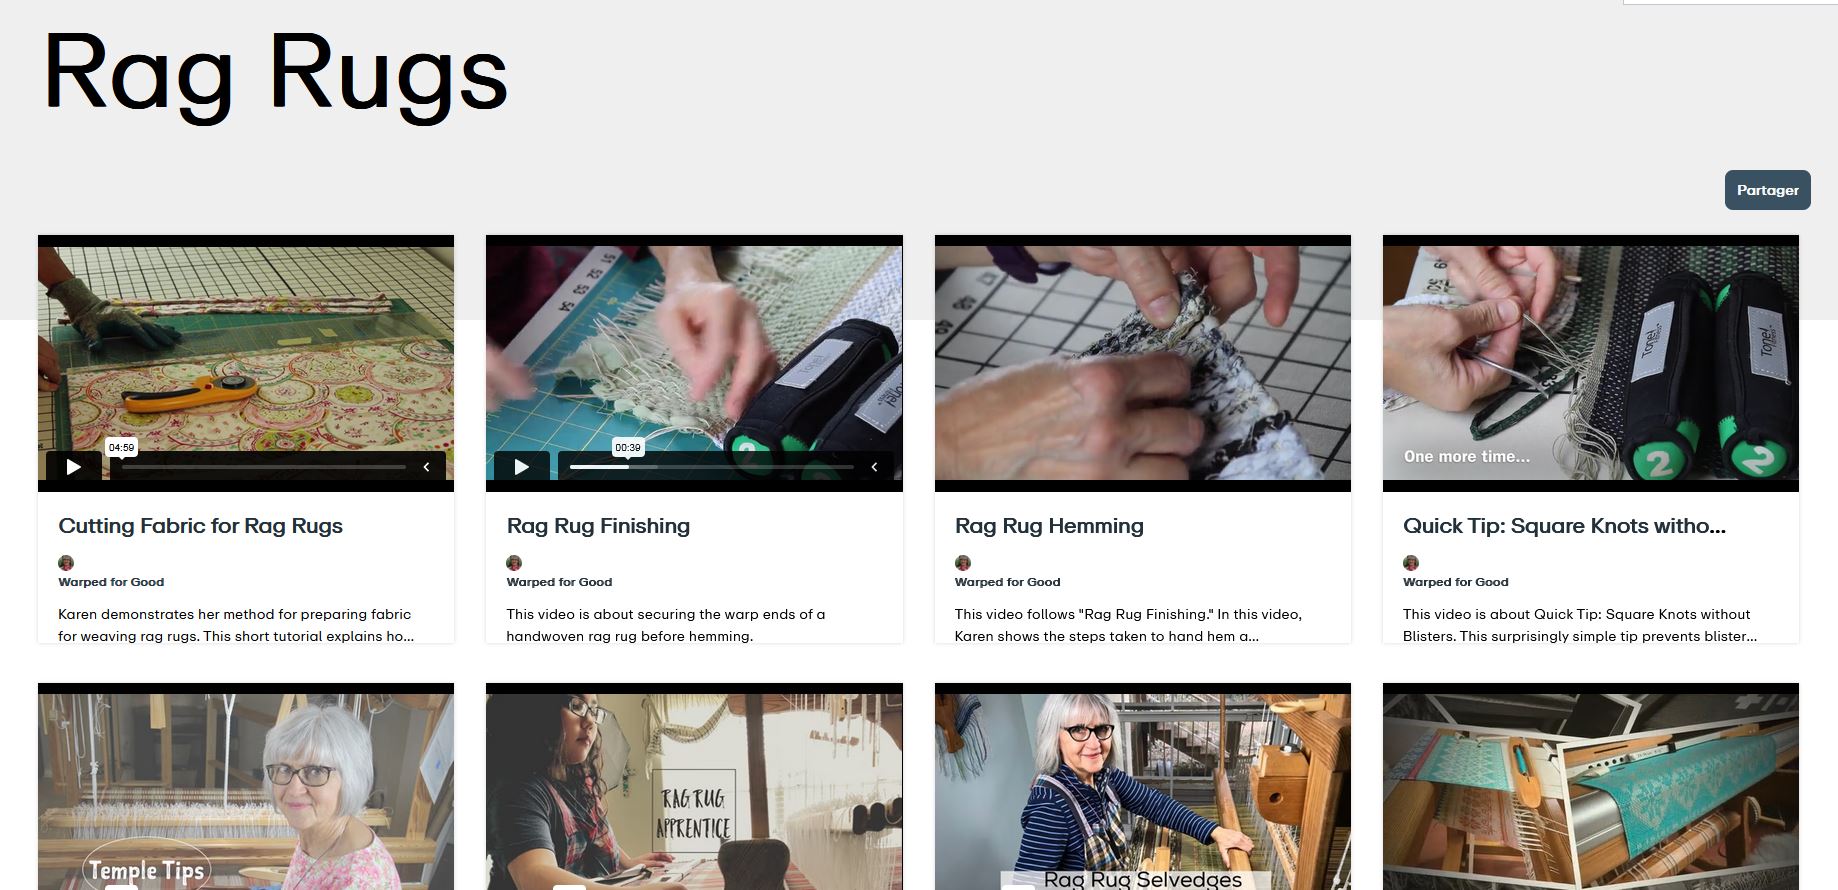Click avatar icon under Rag Rug Hemming

[963, 563]
